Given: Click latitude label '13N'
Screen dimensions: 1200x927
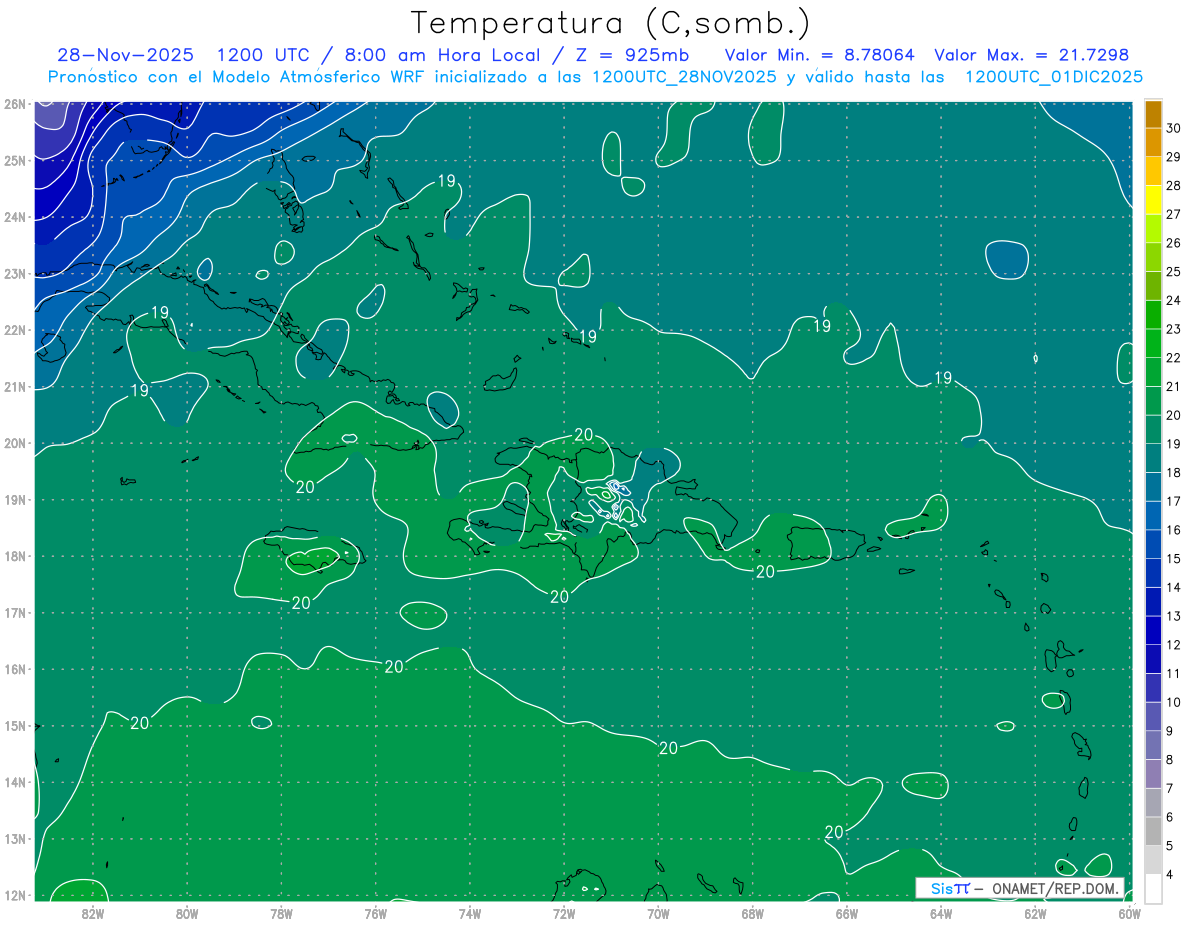Looking at the screenshot, I should (14, 838).
